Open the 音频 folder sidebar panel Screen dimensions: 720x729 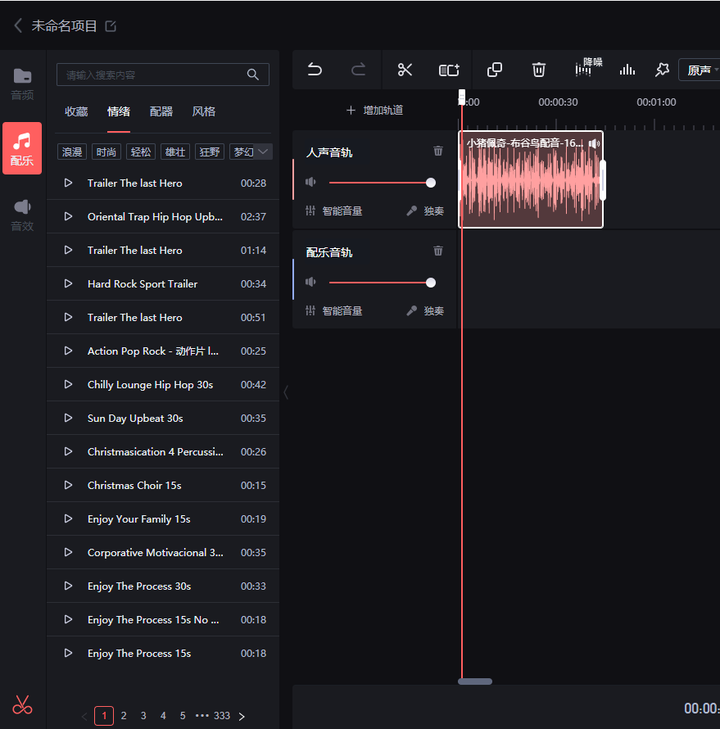(x=22, y=84)
